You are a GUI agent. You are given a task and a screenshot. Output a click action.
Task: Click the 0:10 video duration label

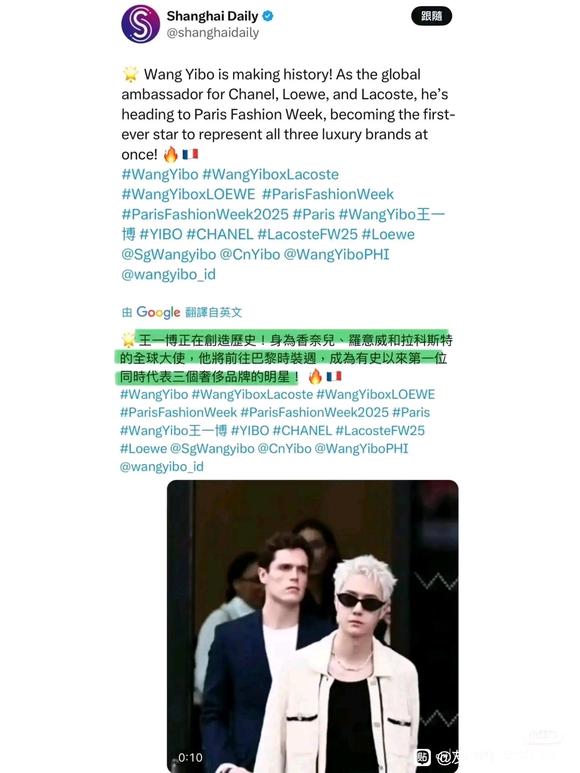coord(190,757)
